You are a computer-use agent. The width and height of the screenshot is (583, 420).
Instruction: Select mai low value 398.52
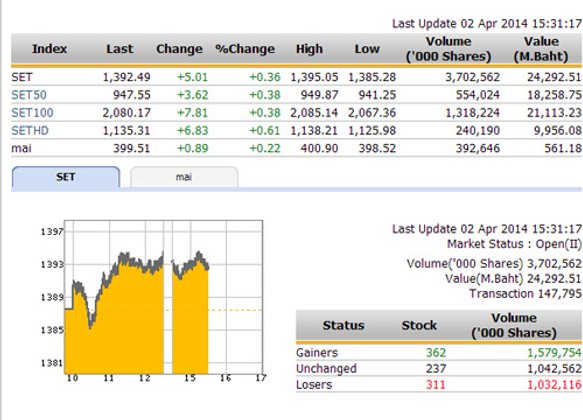coord(377,148)
